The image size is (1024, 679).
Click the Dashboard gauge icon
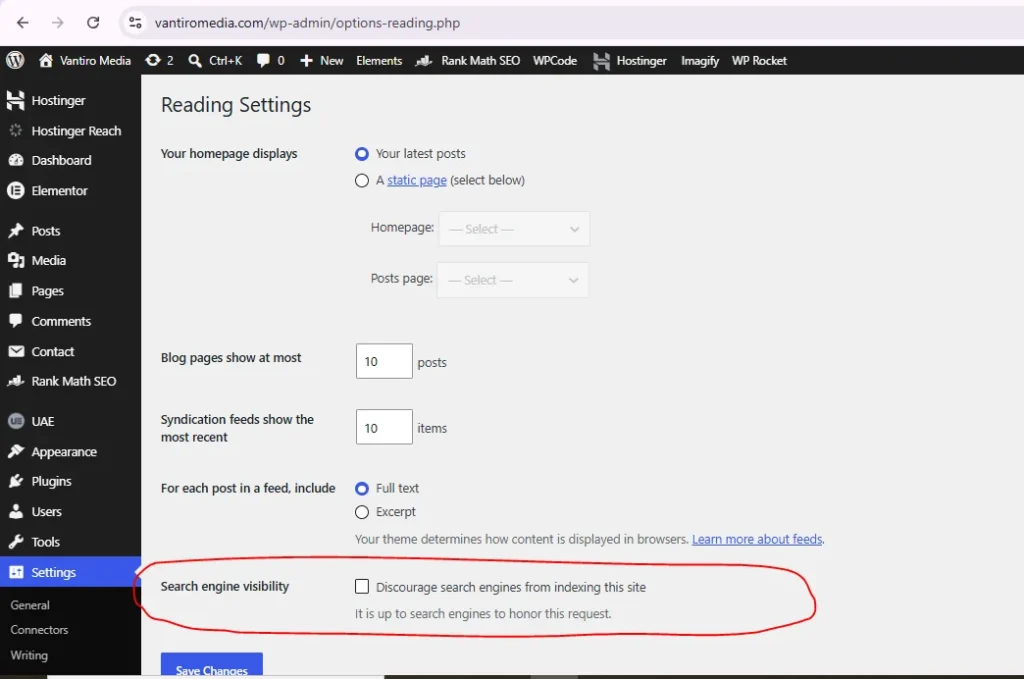point(16,160)
